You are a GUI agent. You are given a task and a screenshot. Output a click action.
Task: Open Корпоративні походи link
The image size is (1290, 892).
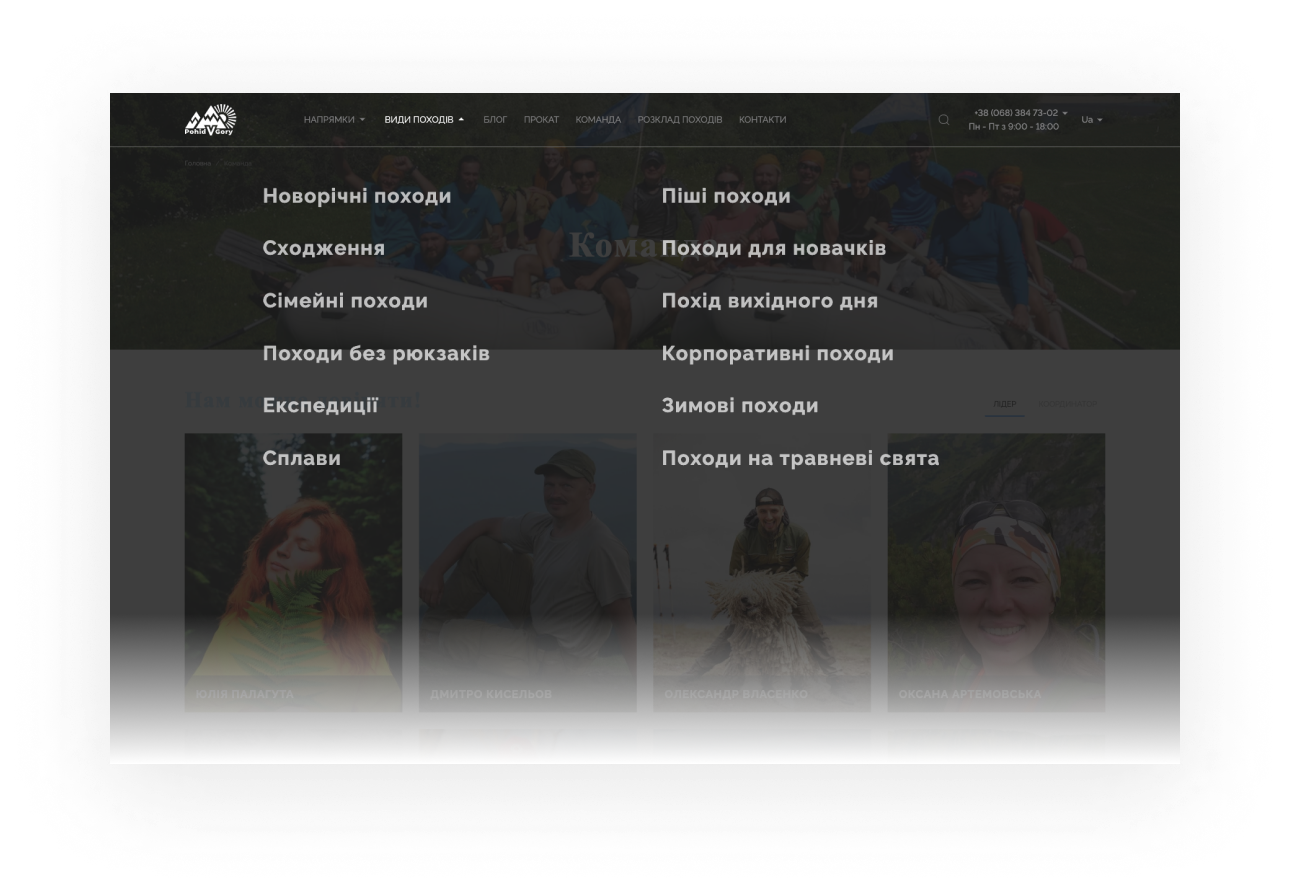[778, 353]
